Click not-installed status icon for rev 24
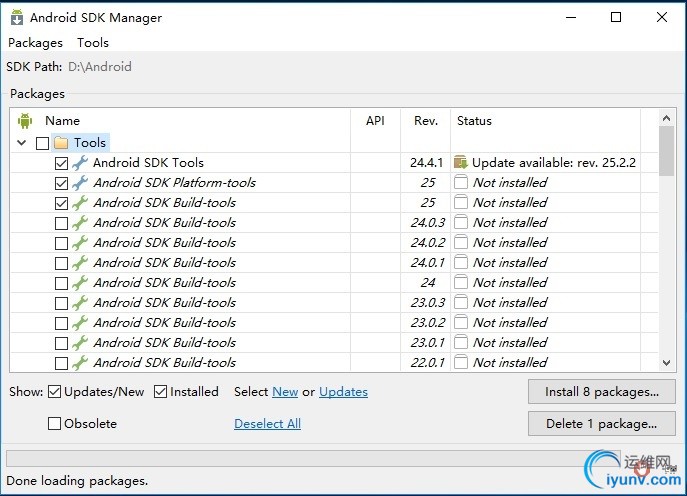Viewport: 687px width, 496px height. click(460, 282)
